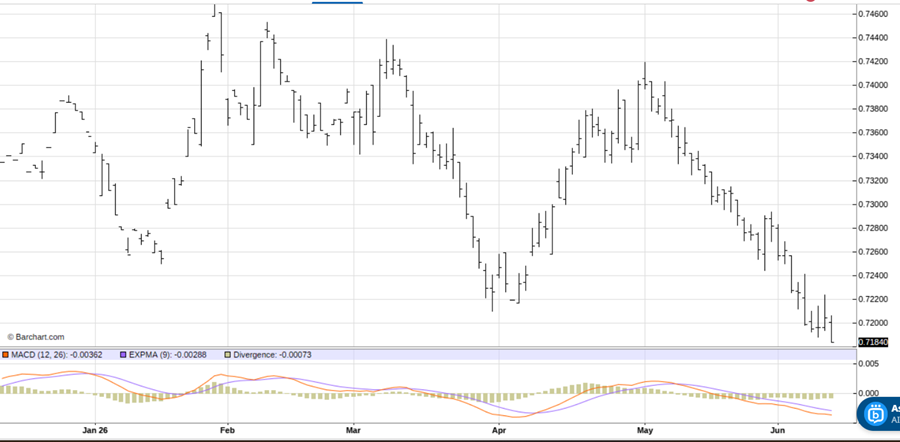Viewport: 900px width, 442px height.
Task: Click the Feb date axis label
Action: click(x=228, y=430)
